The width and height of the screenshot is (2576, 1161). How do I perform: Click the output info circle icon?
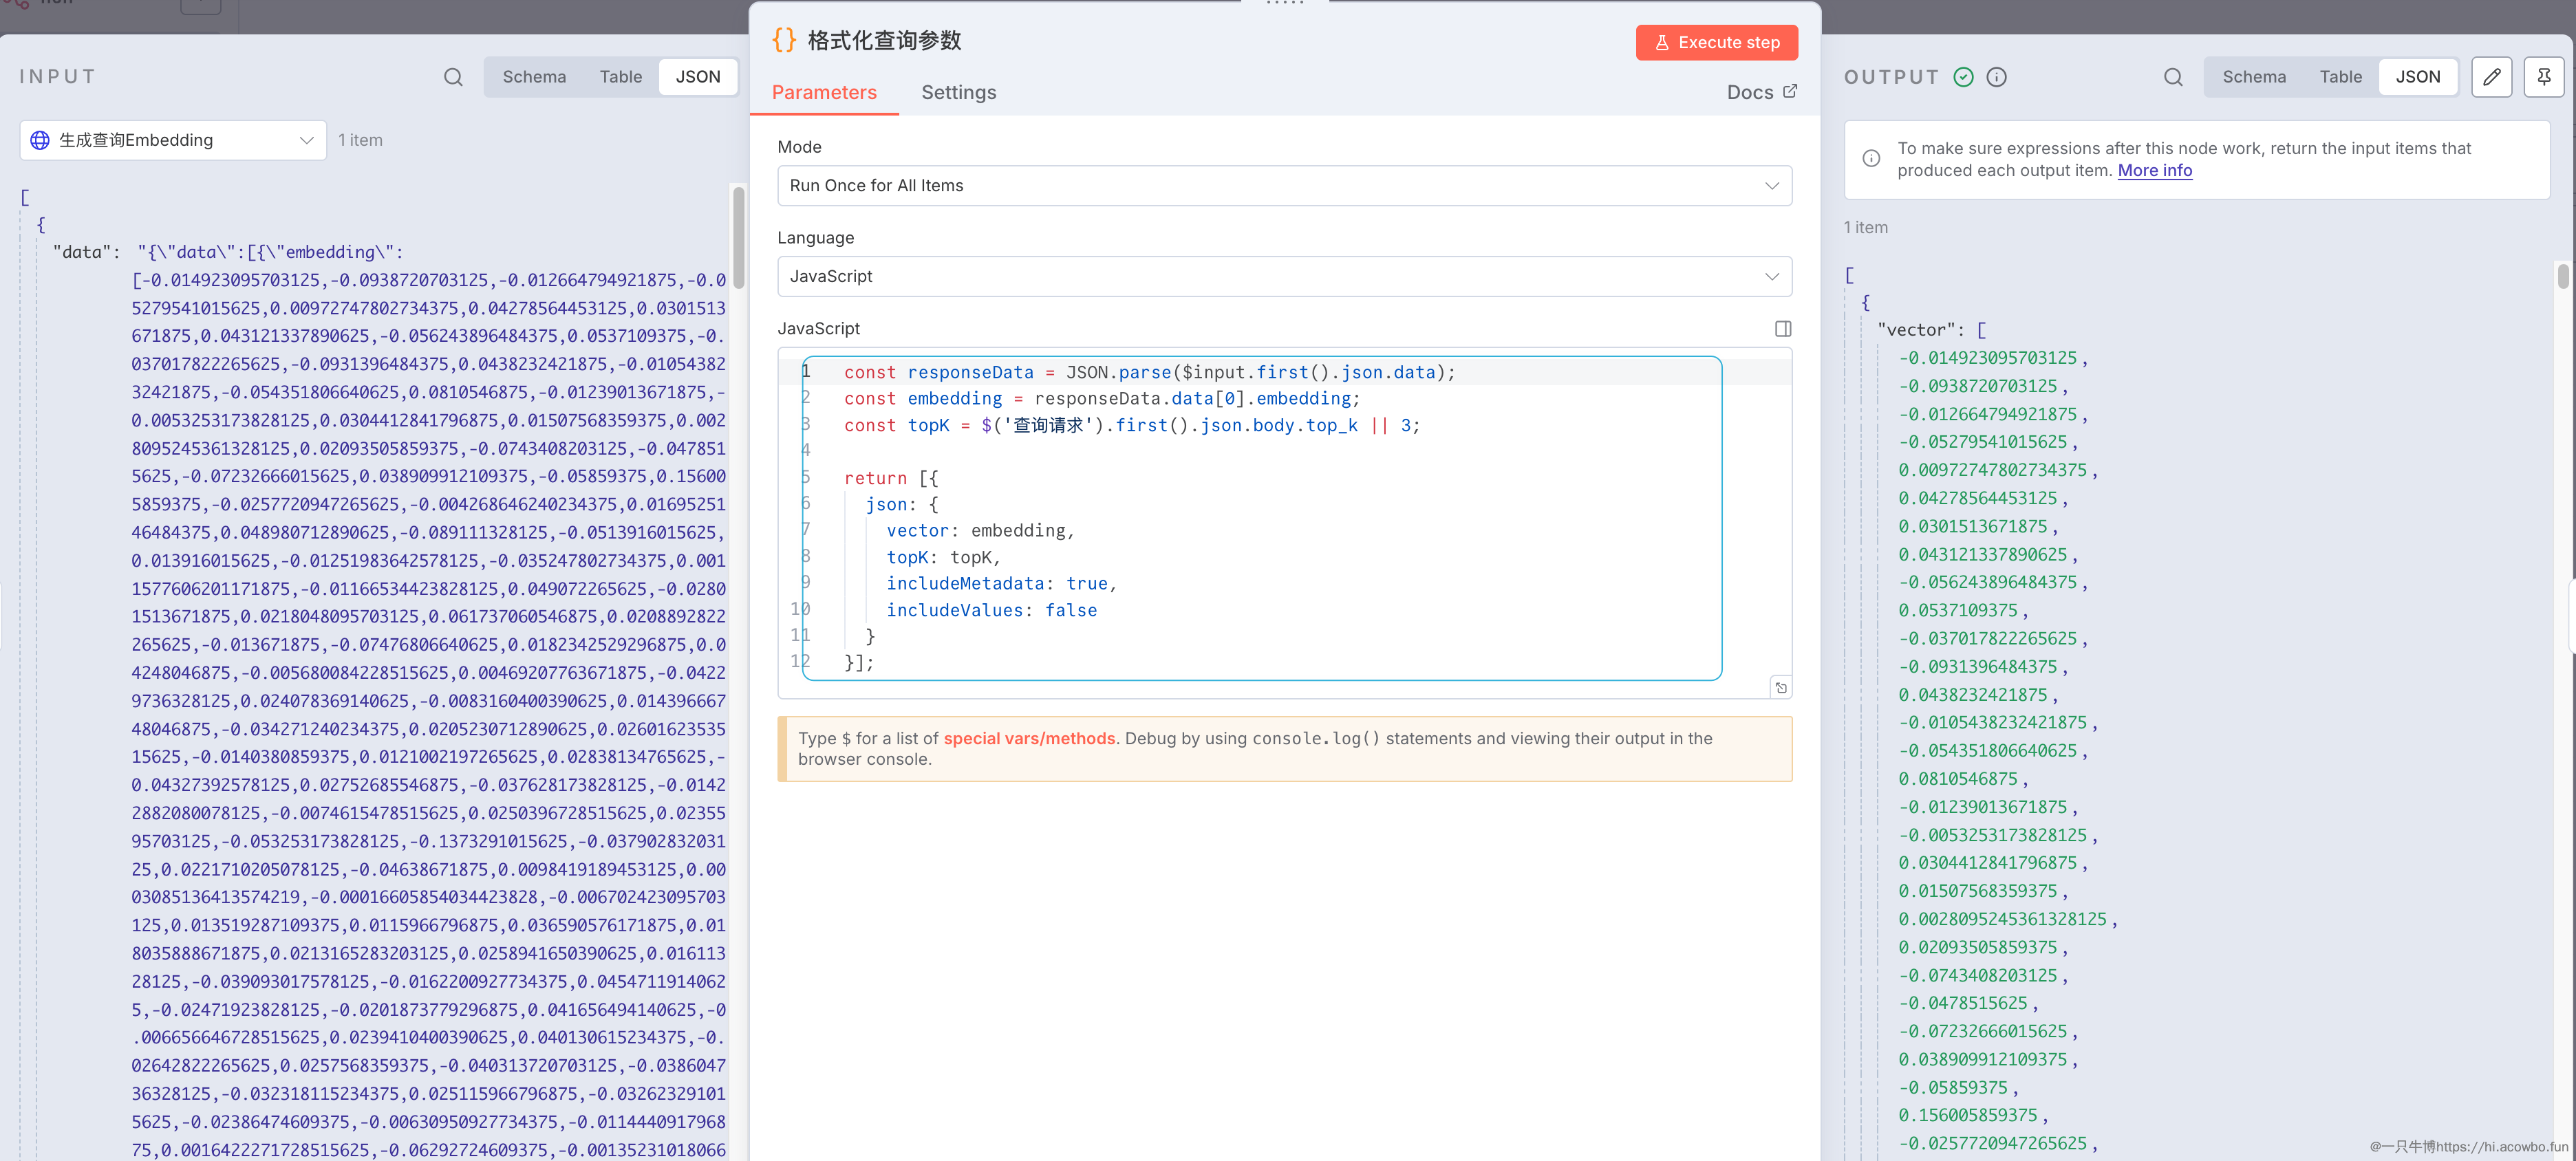(1996, 77)
